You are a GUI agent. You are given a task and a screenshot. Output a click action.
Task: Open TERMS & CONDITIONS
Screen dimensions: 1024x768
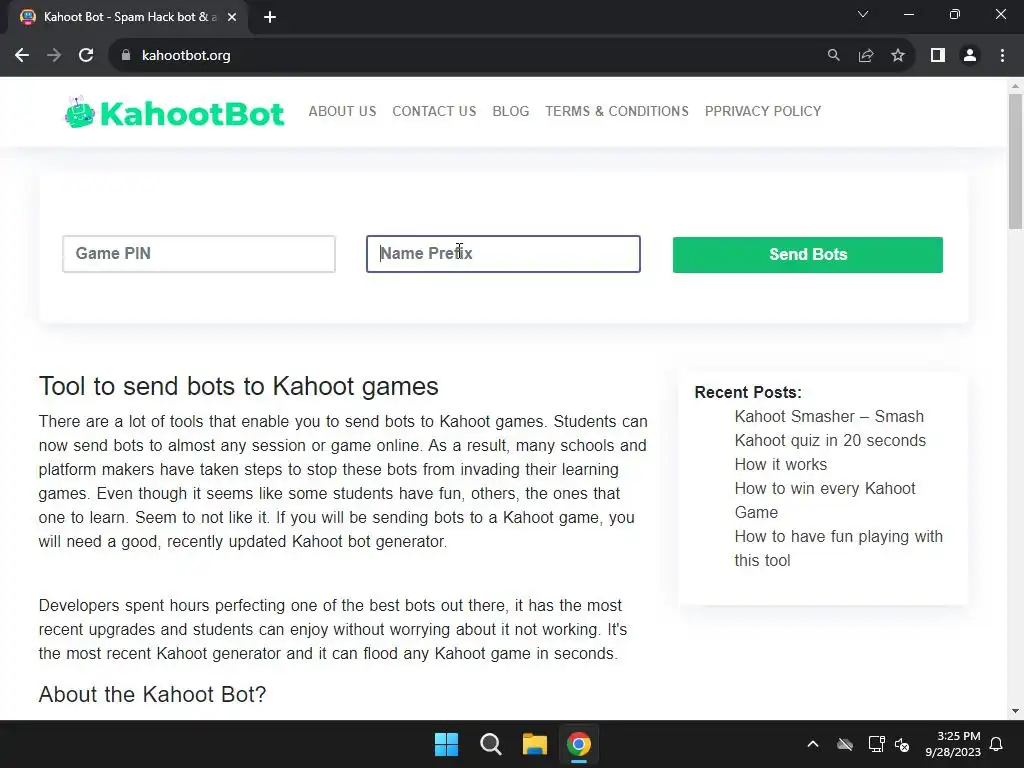617,111
